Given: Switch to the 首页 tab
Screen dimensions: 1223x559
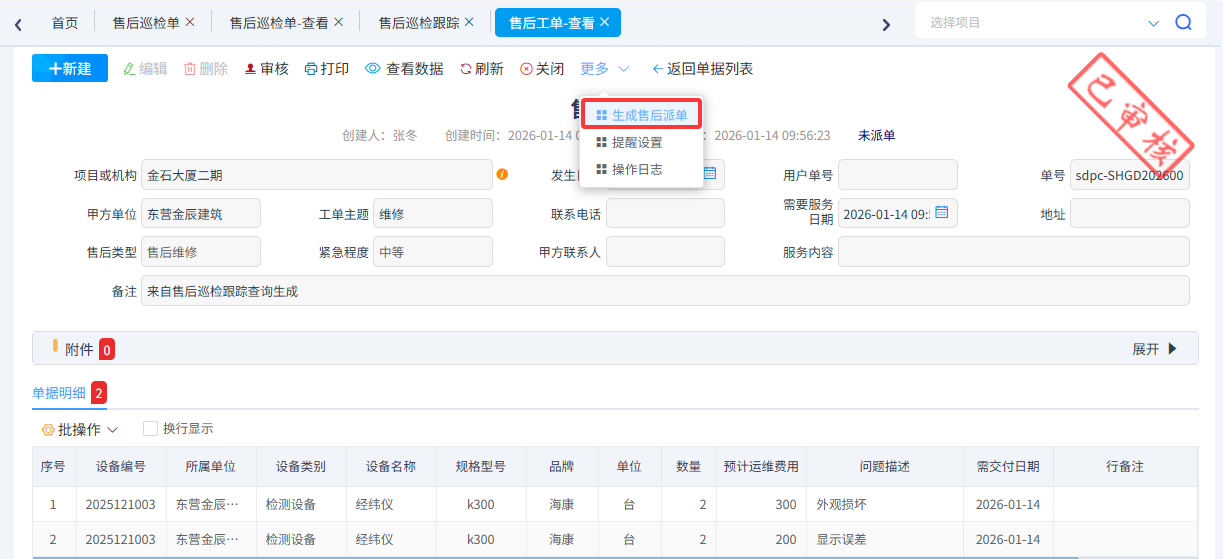Looking at the screenshot, I should [x=64, y=22].
